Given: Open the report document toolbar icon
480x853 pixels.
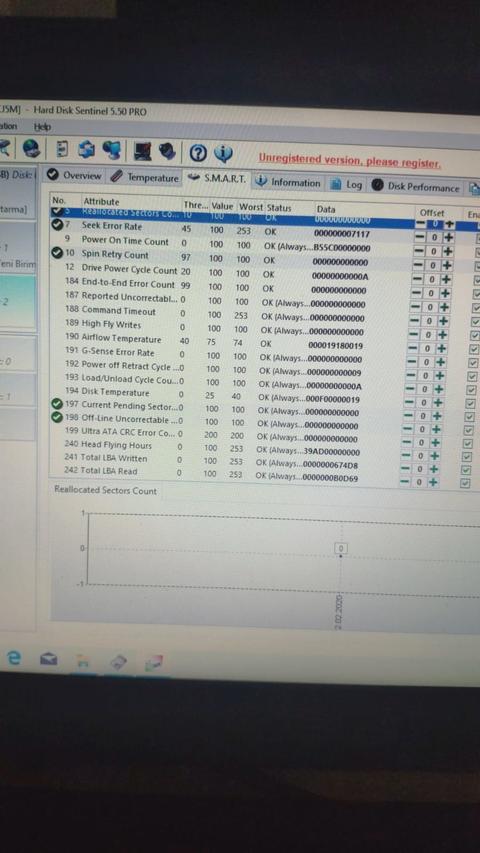Looking at the screenshot, I should (61, 149).
